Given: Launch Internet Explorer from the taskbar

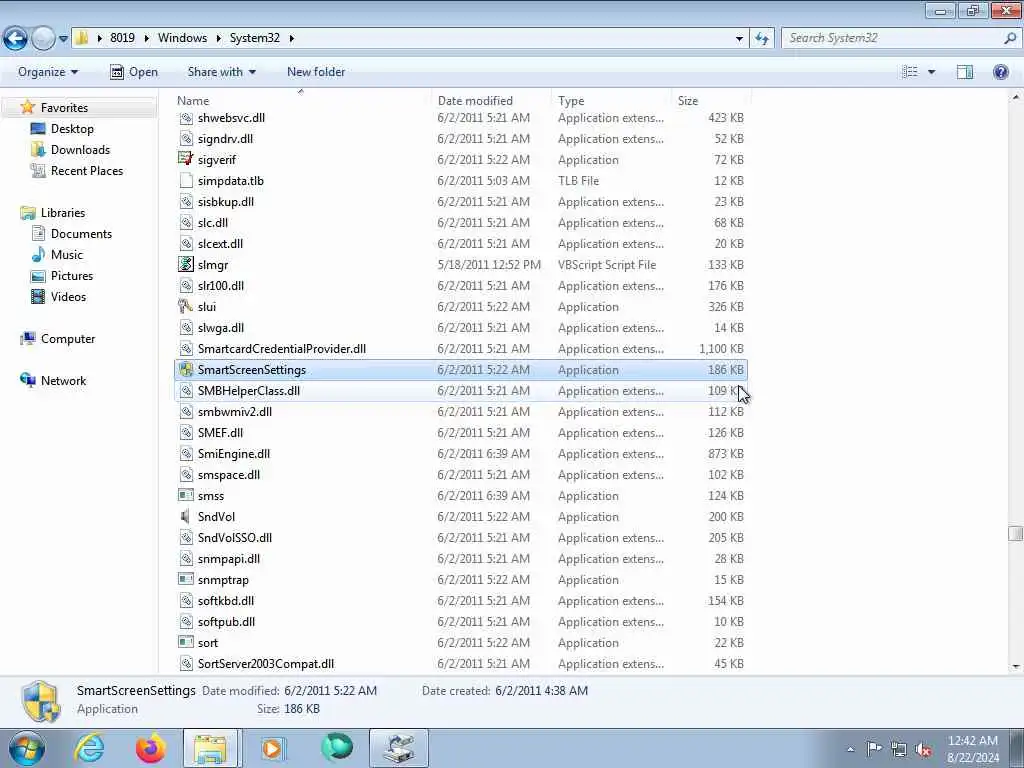Looking at the screenshot, I should point(89,748).
